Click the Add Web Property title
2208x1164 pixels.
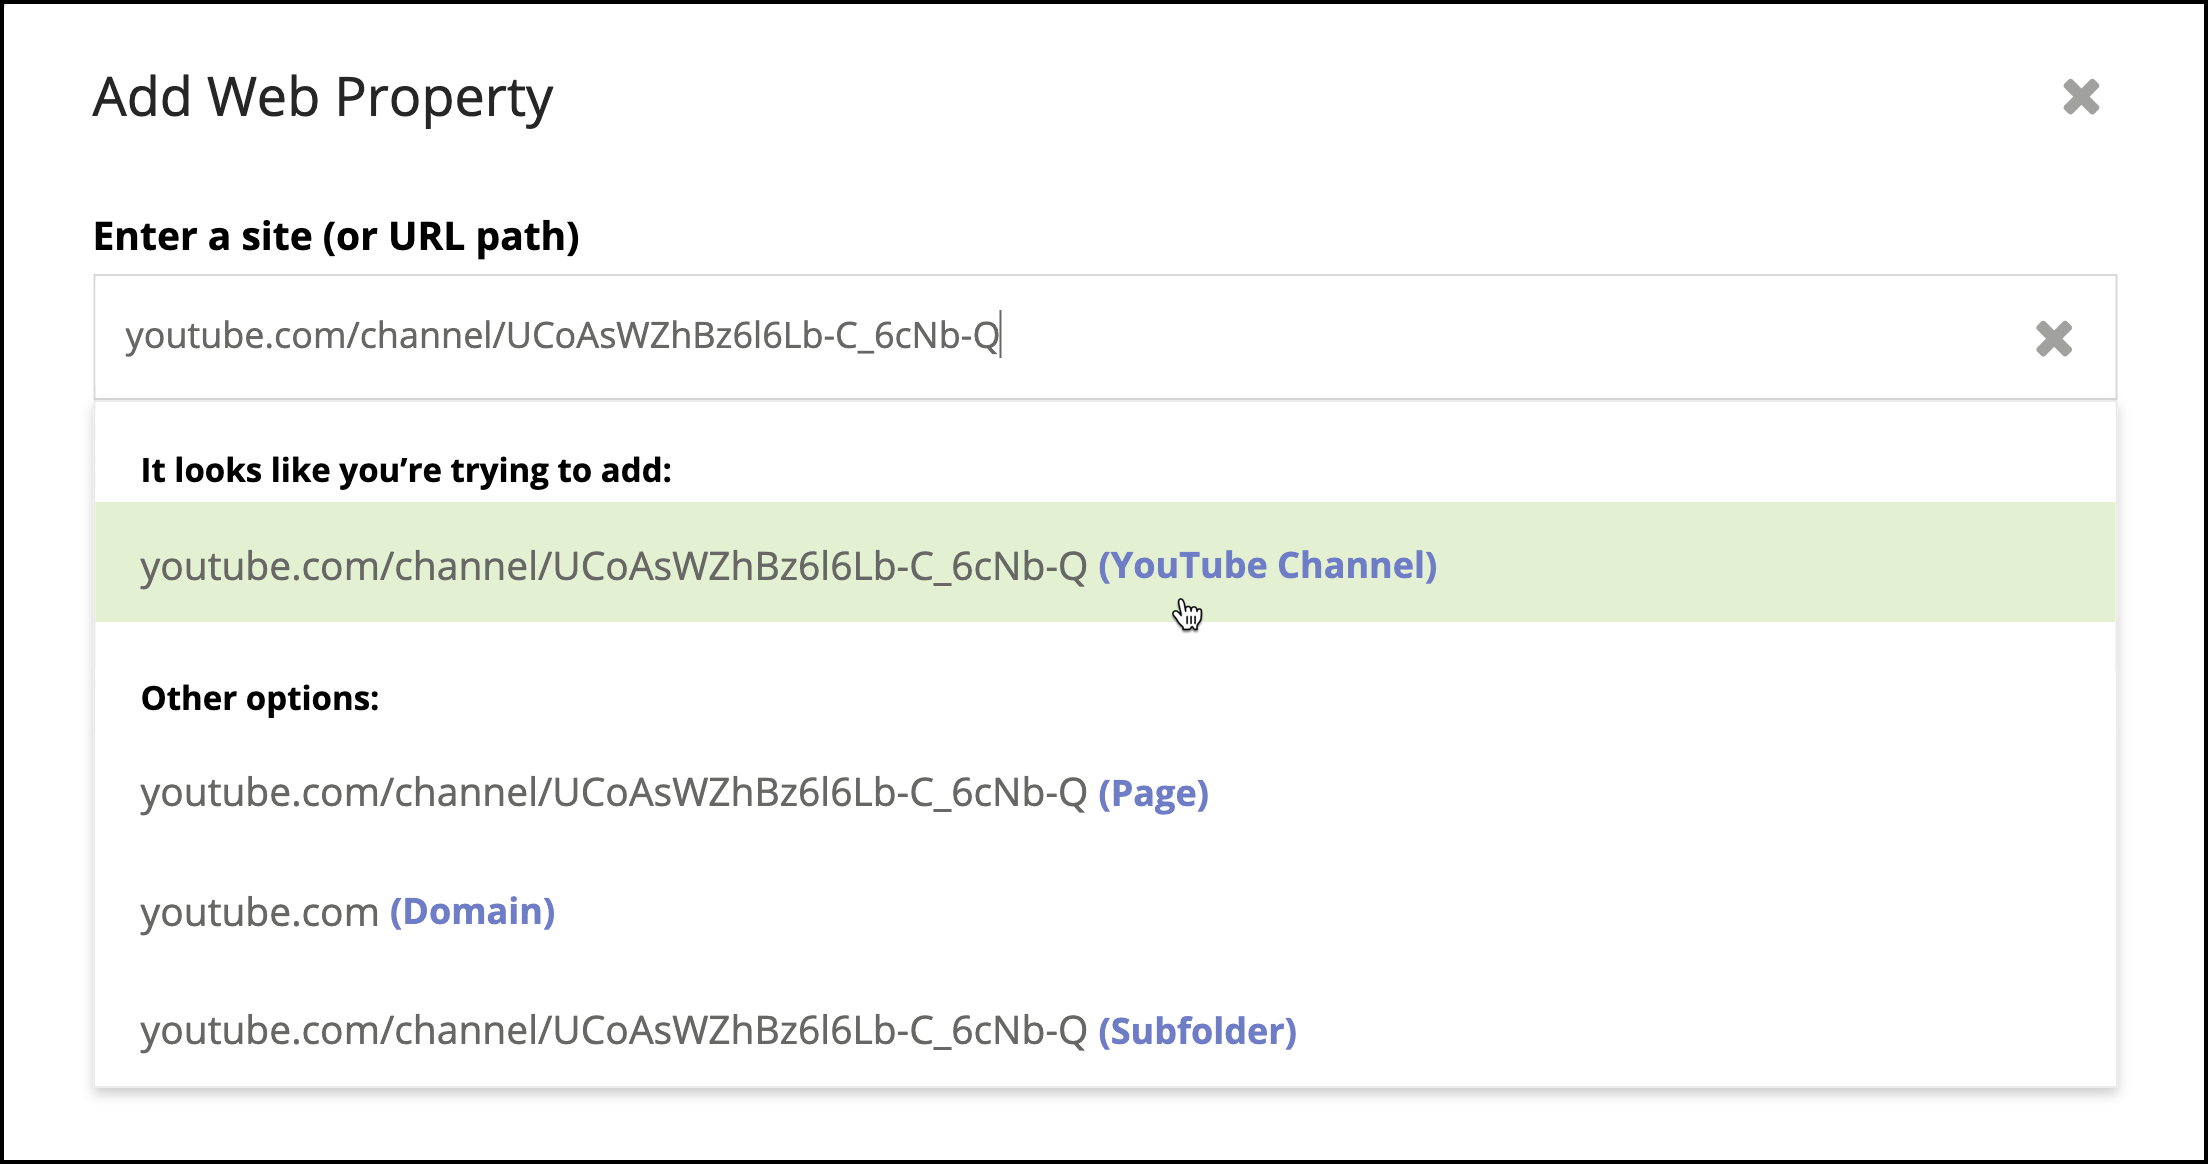click(x=323, y=98)
